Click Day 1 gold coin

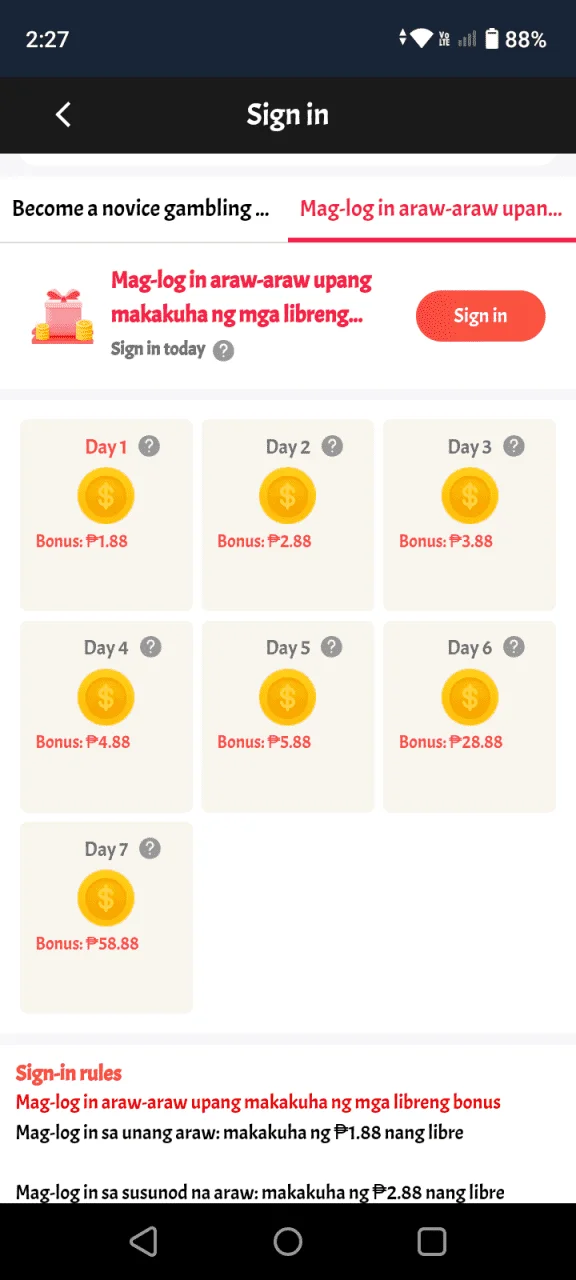click(x=106, y=496)
